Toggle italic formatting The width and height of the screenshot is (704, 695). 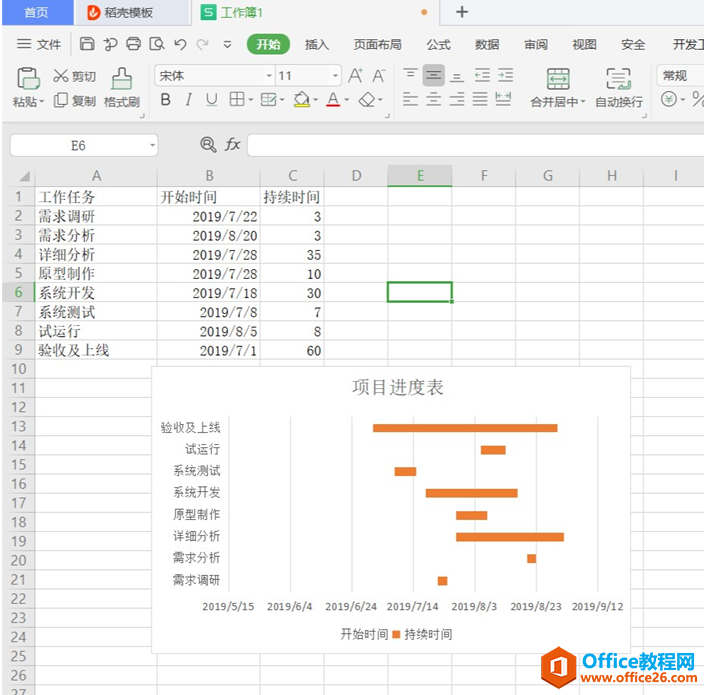[x=189, y=99]
